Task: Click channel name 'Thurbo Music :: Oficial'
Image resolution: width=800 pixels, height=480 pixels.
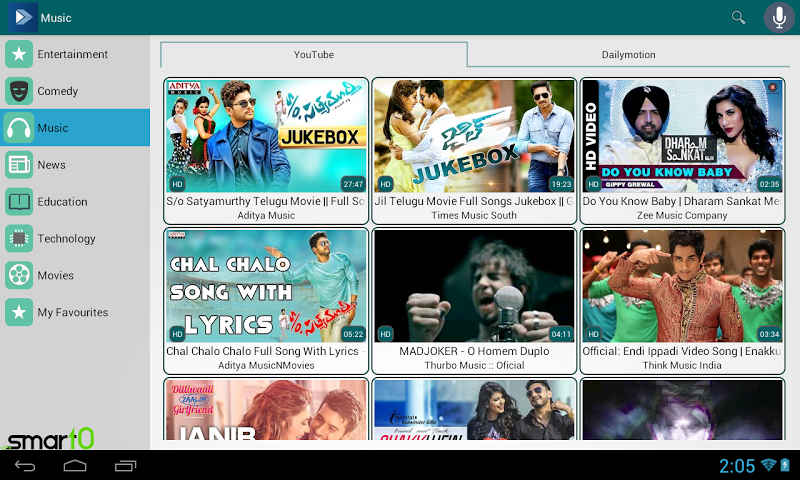Action: coord(474,365)
